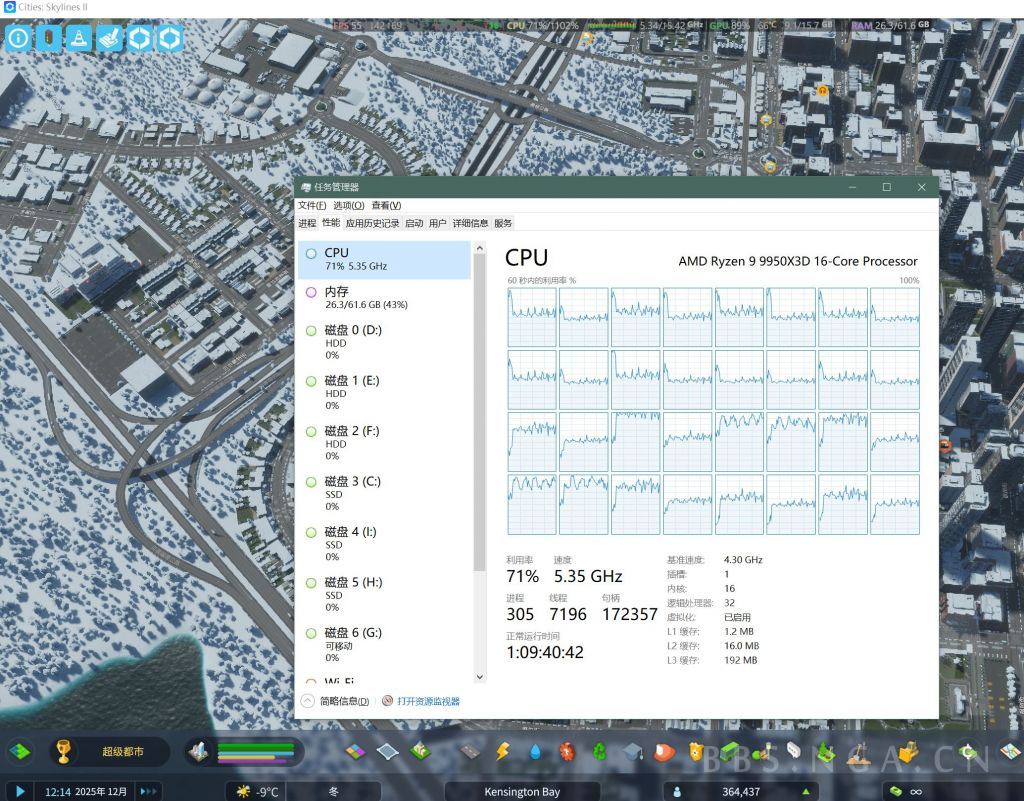Click the 打开资源监视器 link

click(428, 701)
